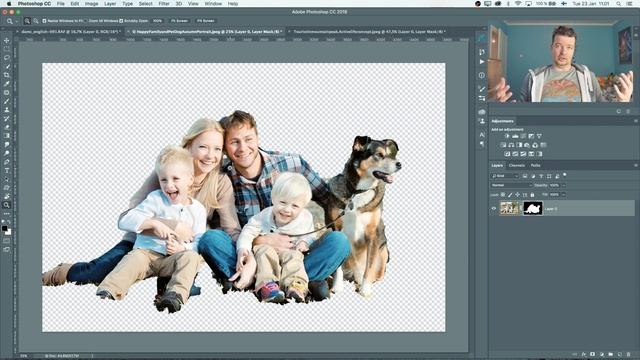The height and width of the screenshot is (360, 640).
Task: Open the Actions panel play icon
Action: pyautogui.click(x=482, y=62)
